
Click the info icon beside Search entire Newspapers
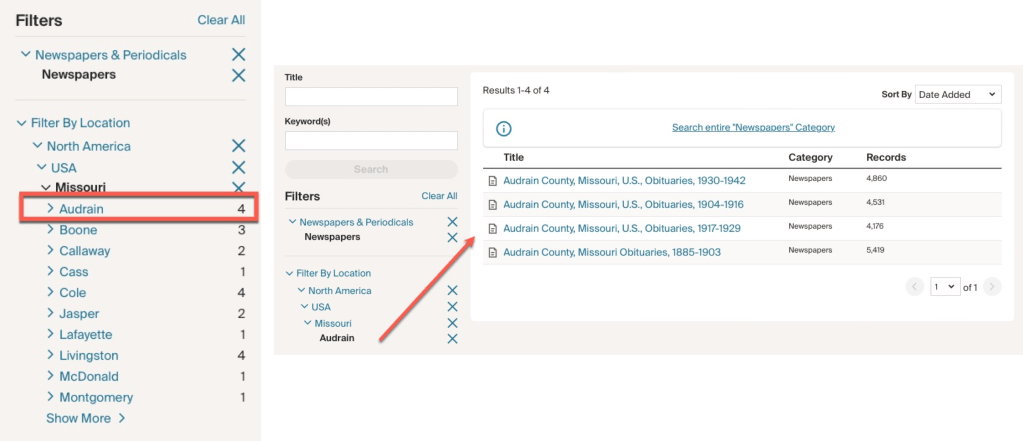(x=504, y=128)
